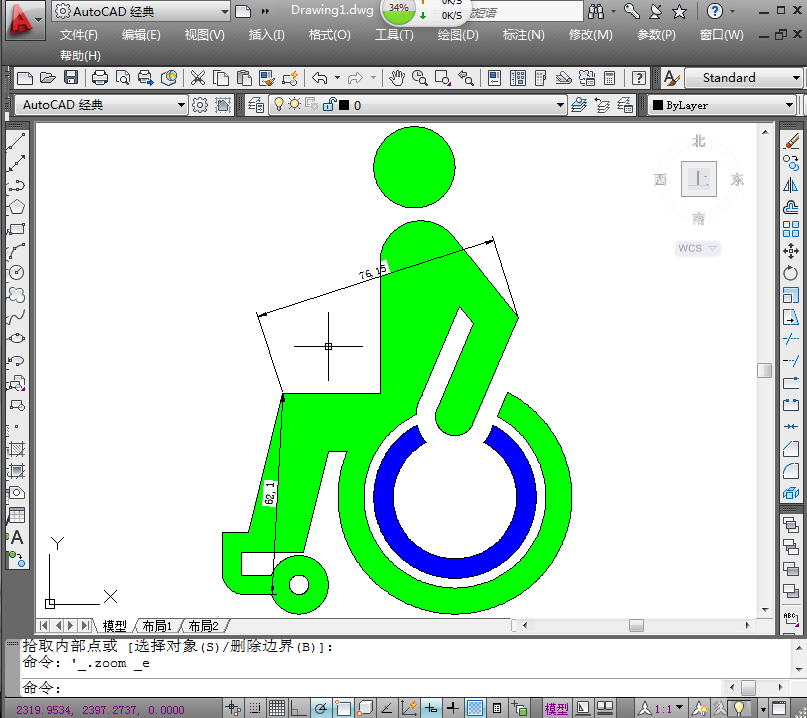Switch to the 布局1 layout tab
807x718 pixels.
157,626
